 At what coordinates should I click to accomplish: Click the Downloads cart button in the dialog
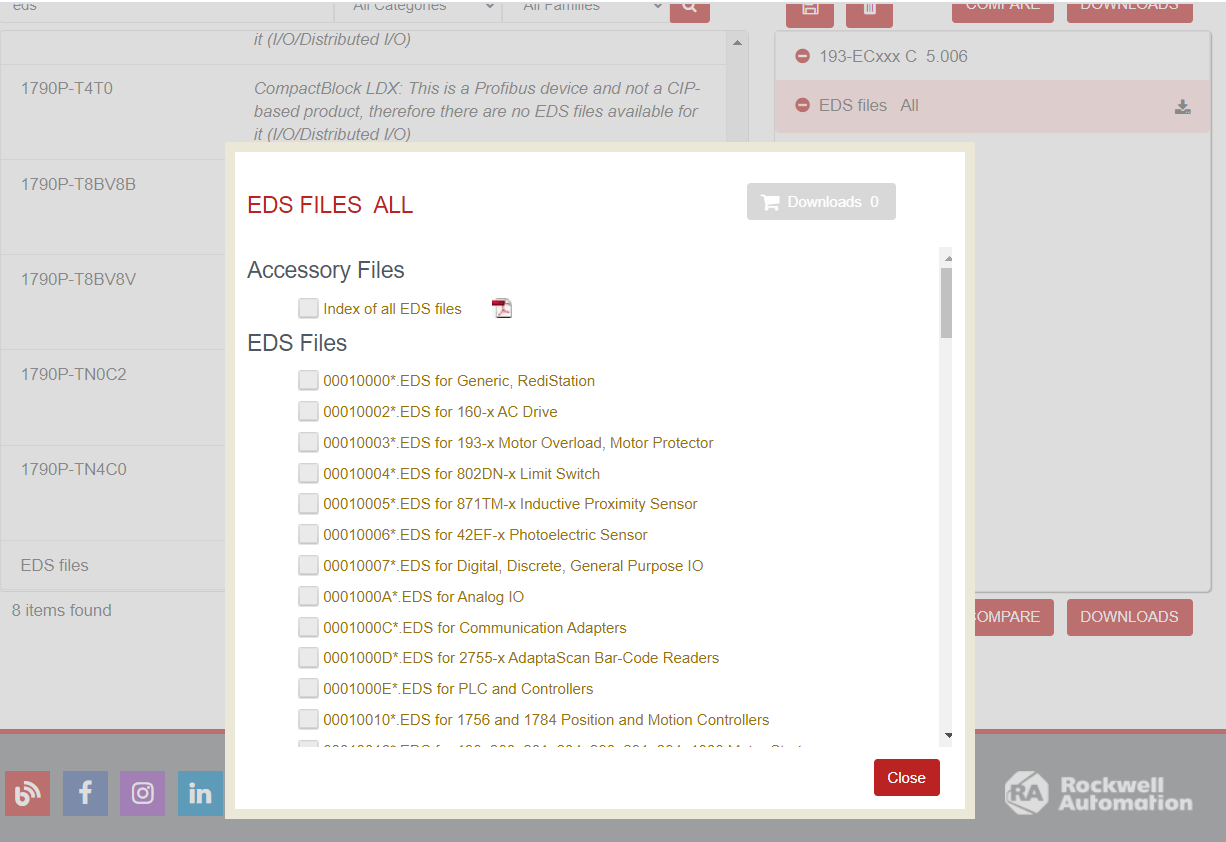[821, 202]
